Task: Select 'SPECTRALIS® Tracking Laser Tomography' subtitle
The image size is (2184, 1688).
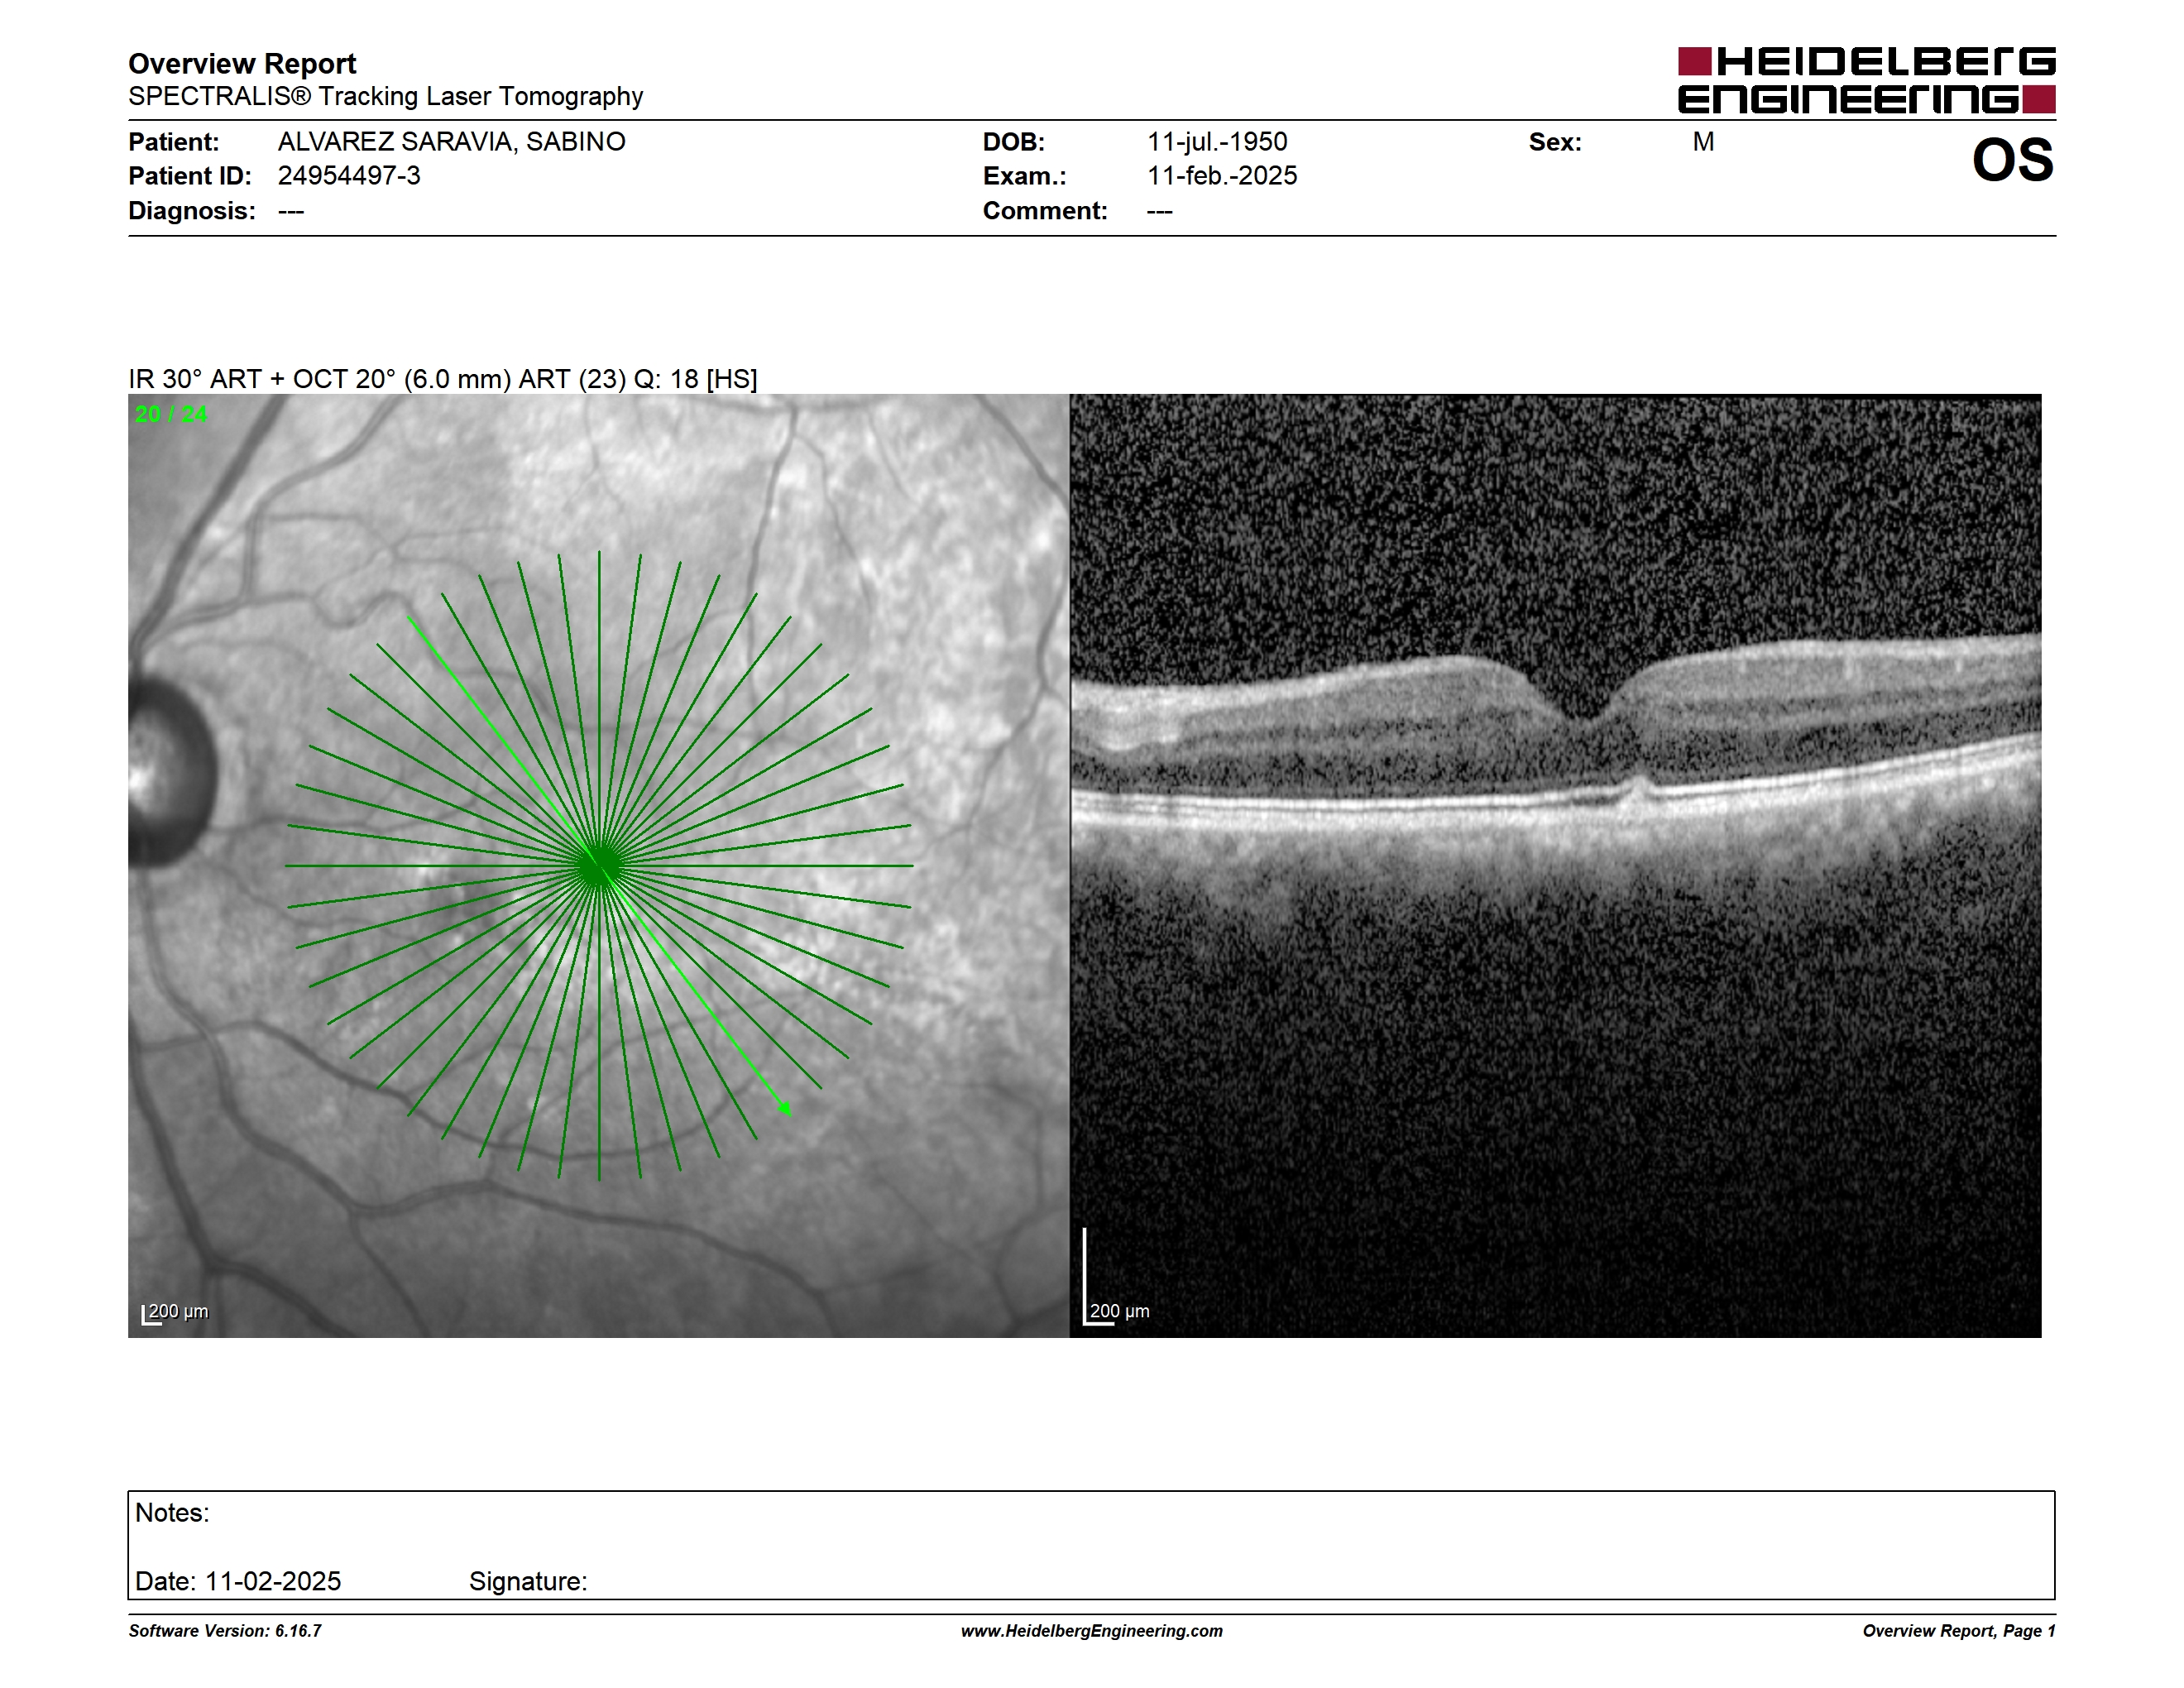Action: point(385,97)
